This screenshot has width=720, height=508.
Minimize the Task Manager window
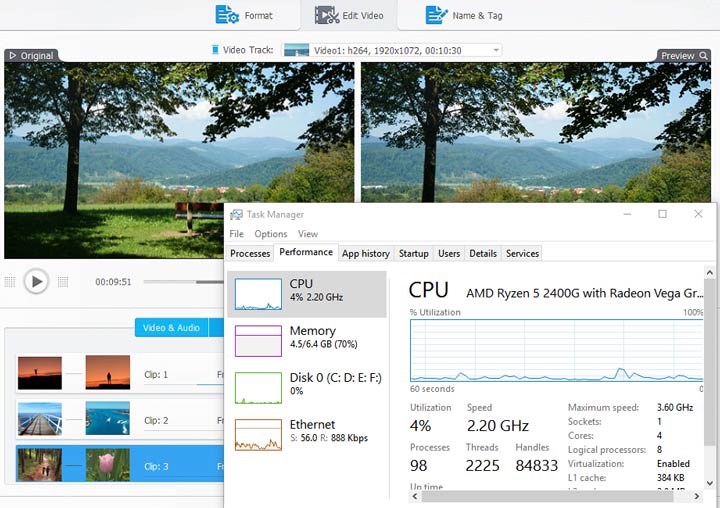pos(627,214)
